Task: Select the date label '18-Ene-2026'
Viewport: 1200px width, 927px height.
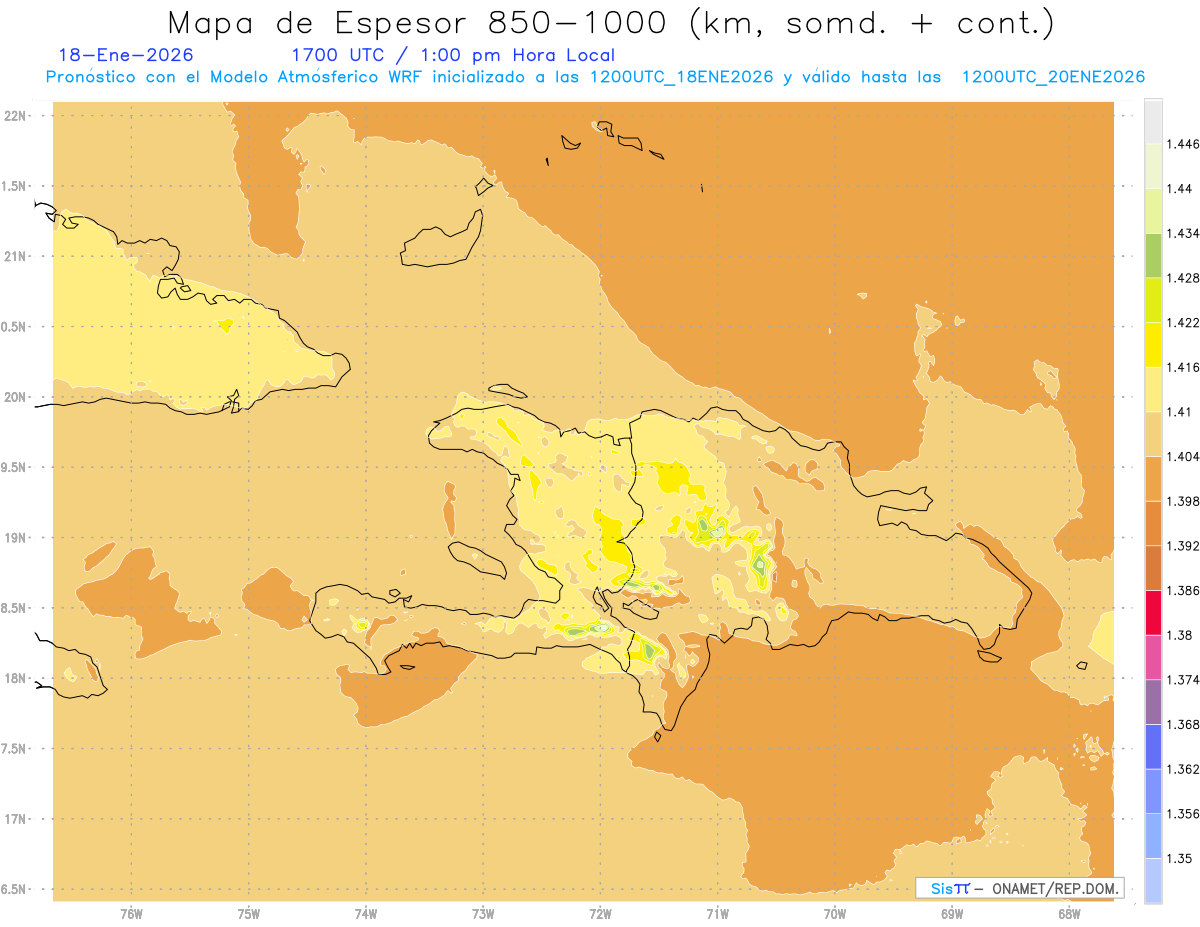Action: (x=126, y=55)
